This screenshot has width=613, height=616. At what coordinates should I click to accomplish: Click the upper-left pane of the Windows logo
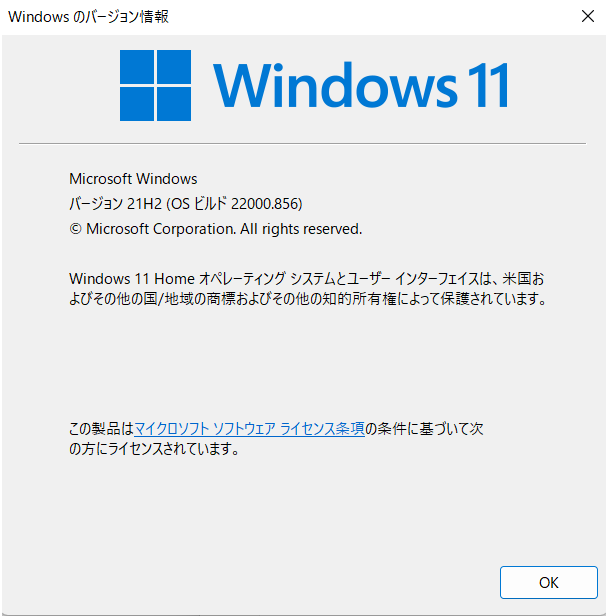pos(137,66)
